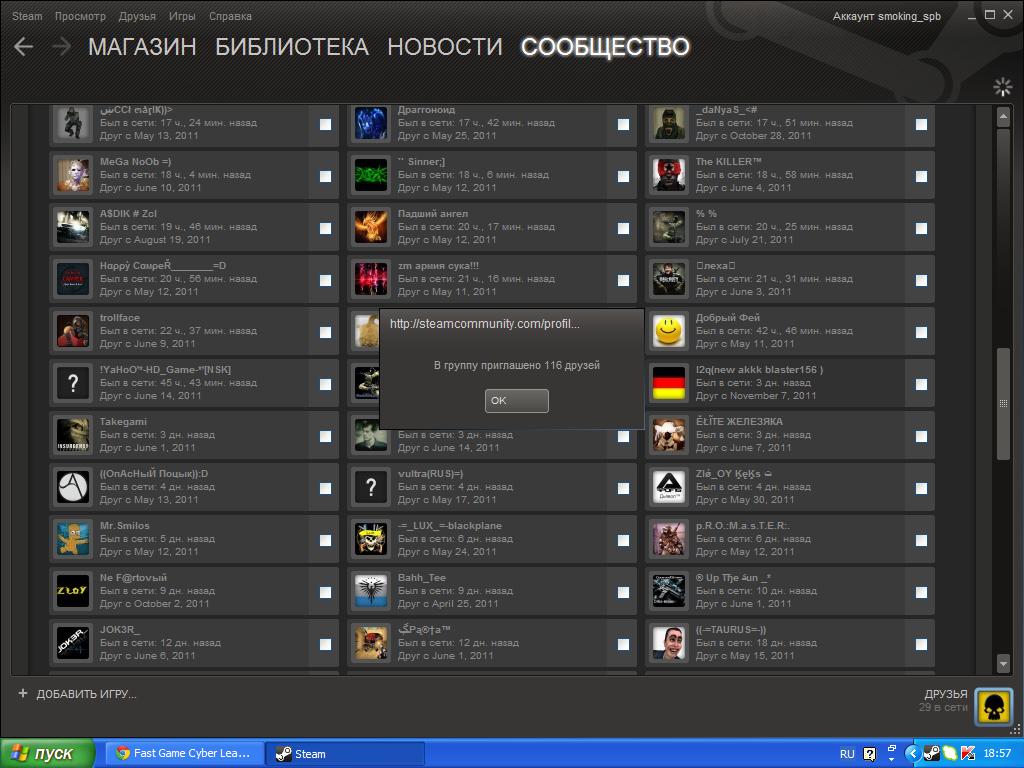Viewport: 1024px width, 768px height.
Task: Click the zm армия avatar
Action: pyautogui.click(x=371, y=279)
